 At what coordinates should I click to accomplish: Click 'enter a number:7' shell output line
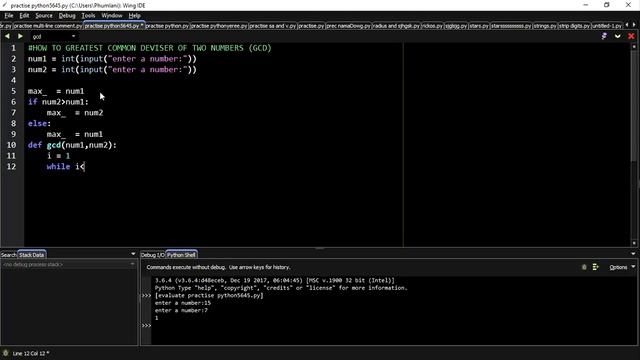point(181,310)
